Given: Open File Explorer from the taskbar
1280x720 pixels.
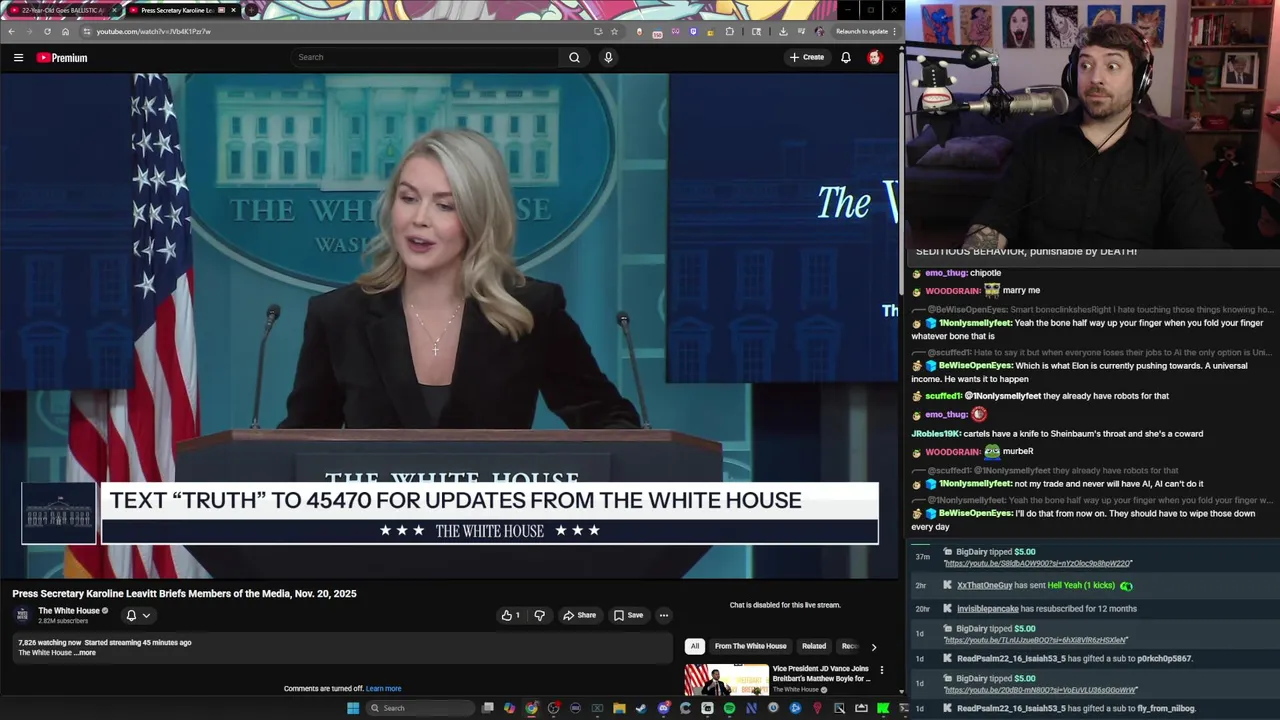Looking at the screenshot, I should click(x=619, y=708).
